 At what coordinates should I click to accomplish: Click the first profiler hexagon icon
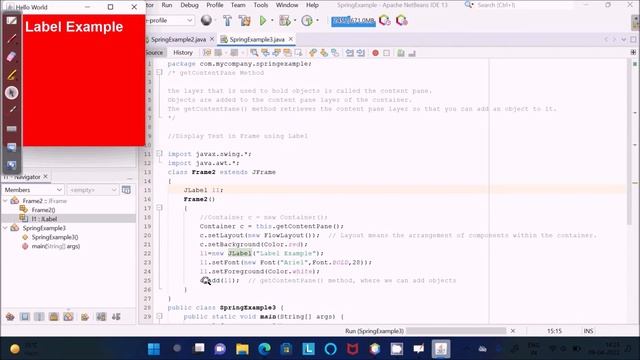tap(384, 20)
